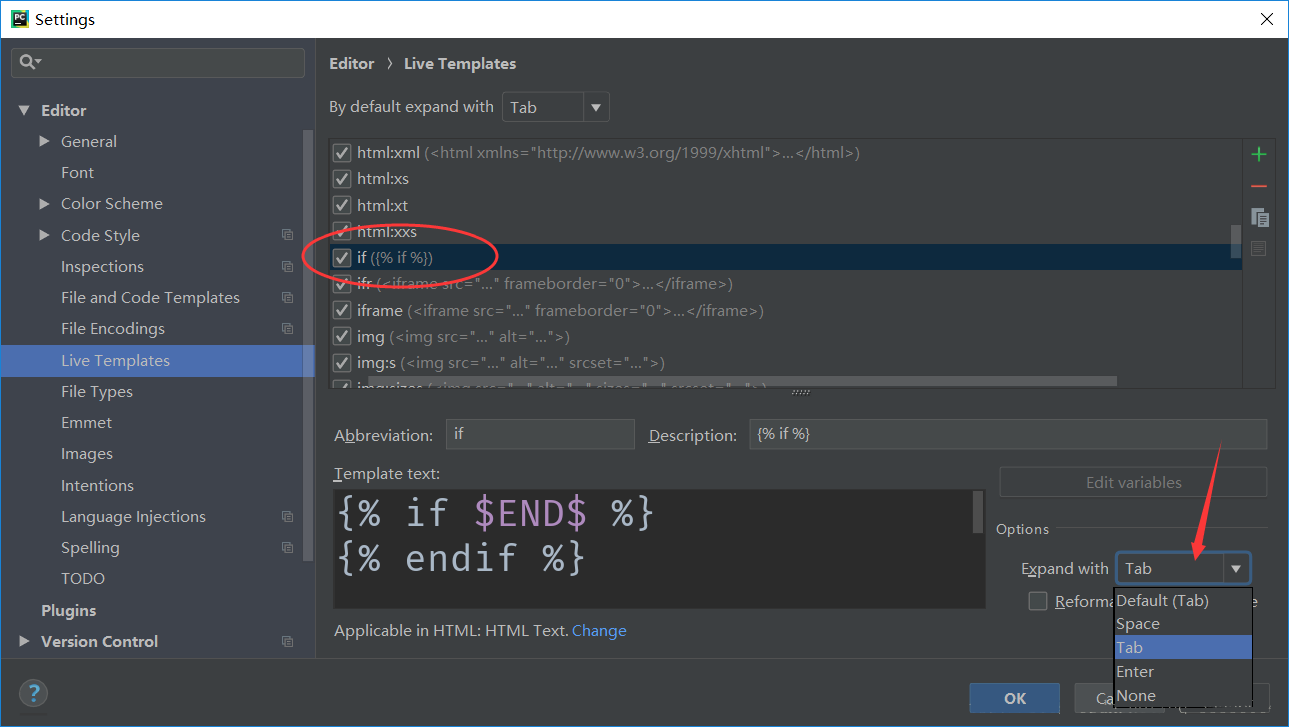Viewport: 1289px width, 727px height.
Task: Enable the Reformat checkbox under Options
Action: tap(1038, 601)
